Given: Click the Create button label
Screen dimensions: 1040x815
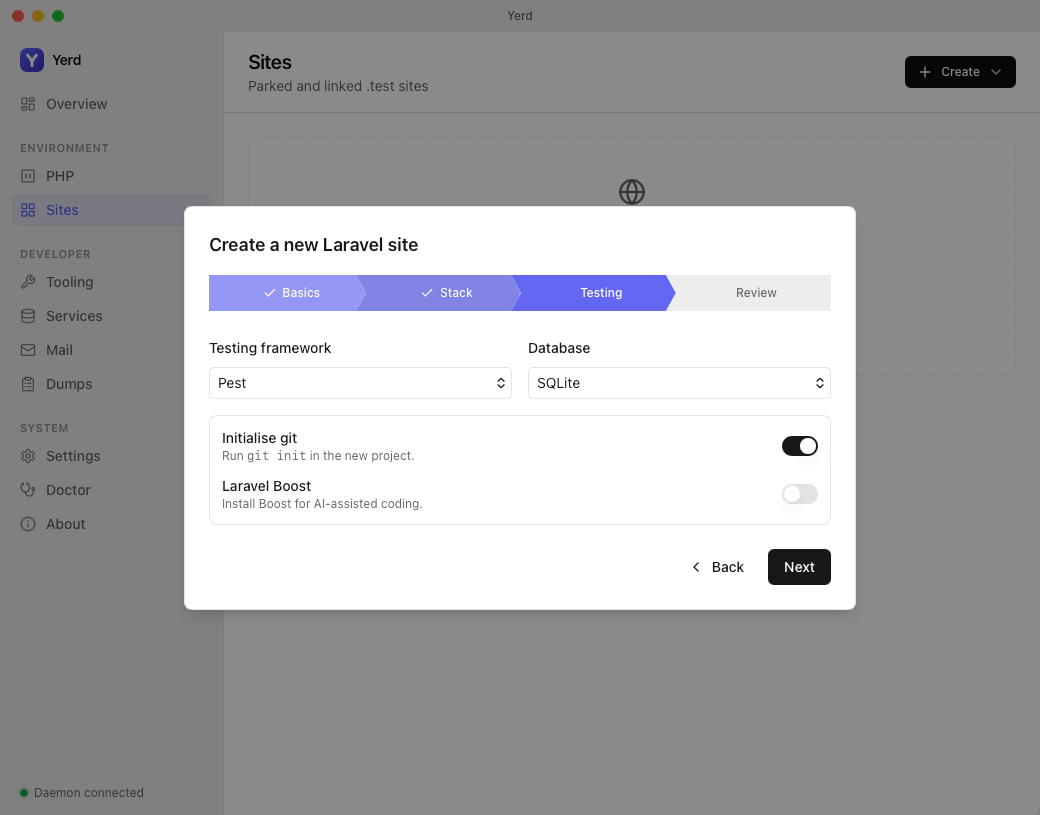Looking at the screenshot, I should click(x=960, y=72).
